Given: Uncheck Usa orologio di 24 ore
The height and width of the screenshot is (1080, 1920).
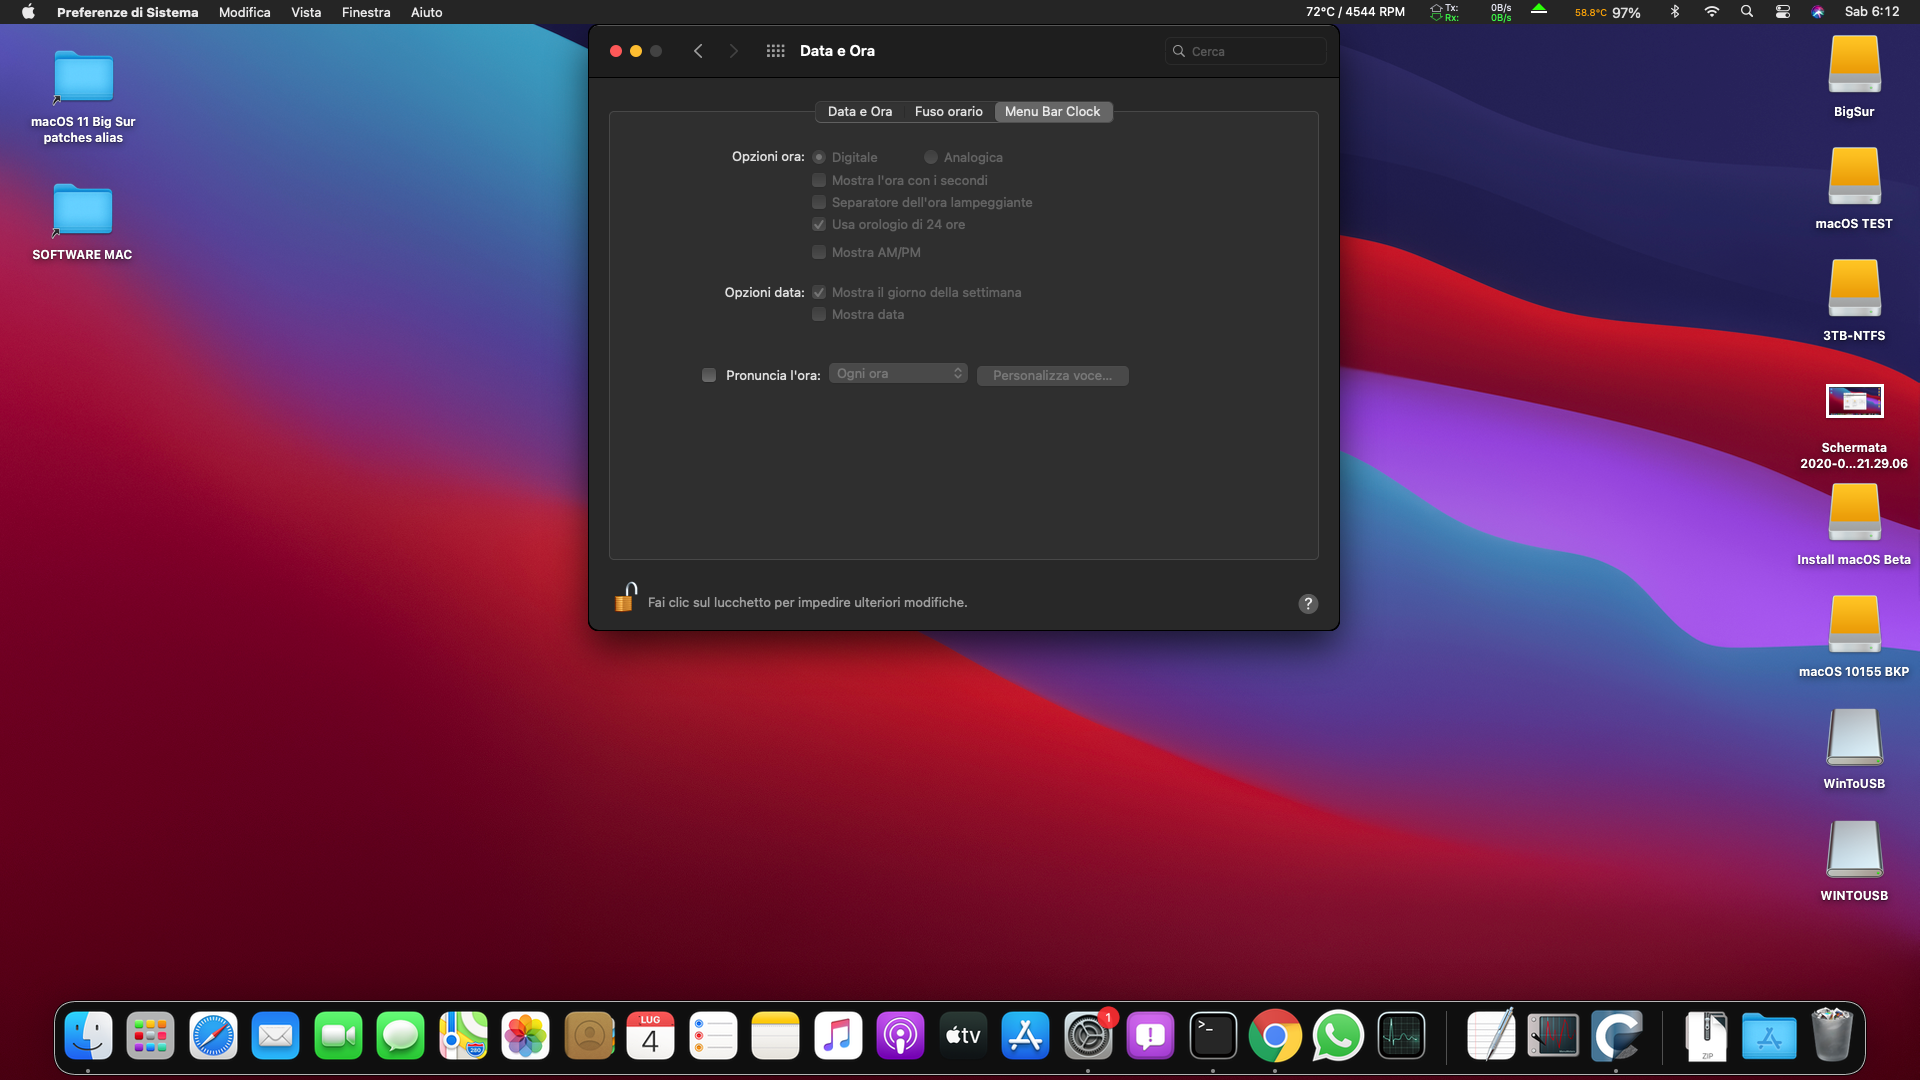Looking at the screenshot, I should pos(819,224).
